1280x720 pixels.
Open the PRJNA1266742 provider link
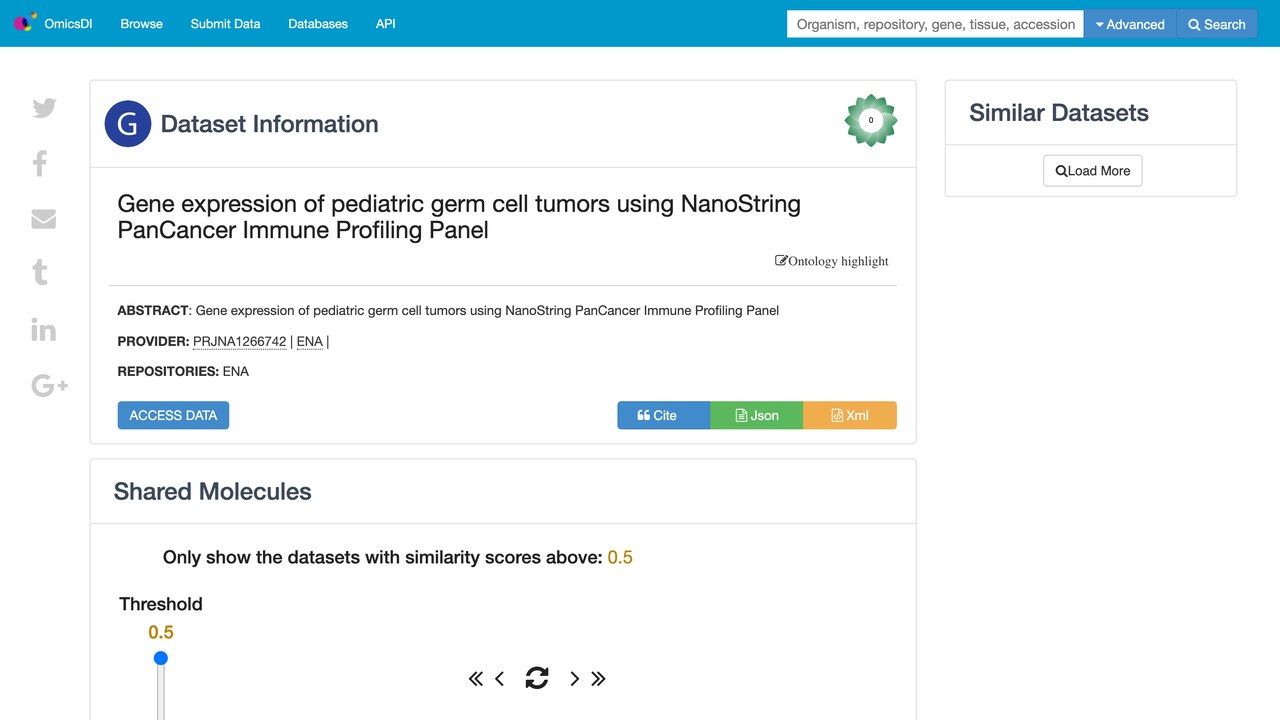point(240,342)
